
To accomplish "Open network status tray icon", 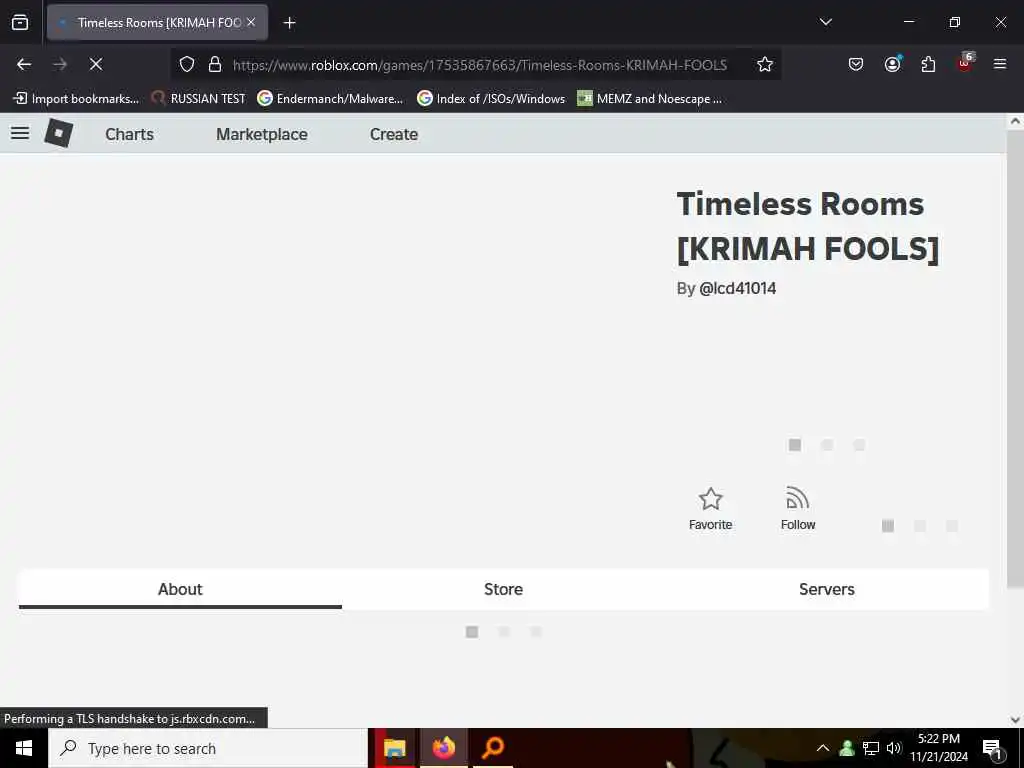I will click(x=871, y=748).
